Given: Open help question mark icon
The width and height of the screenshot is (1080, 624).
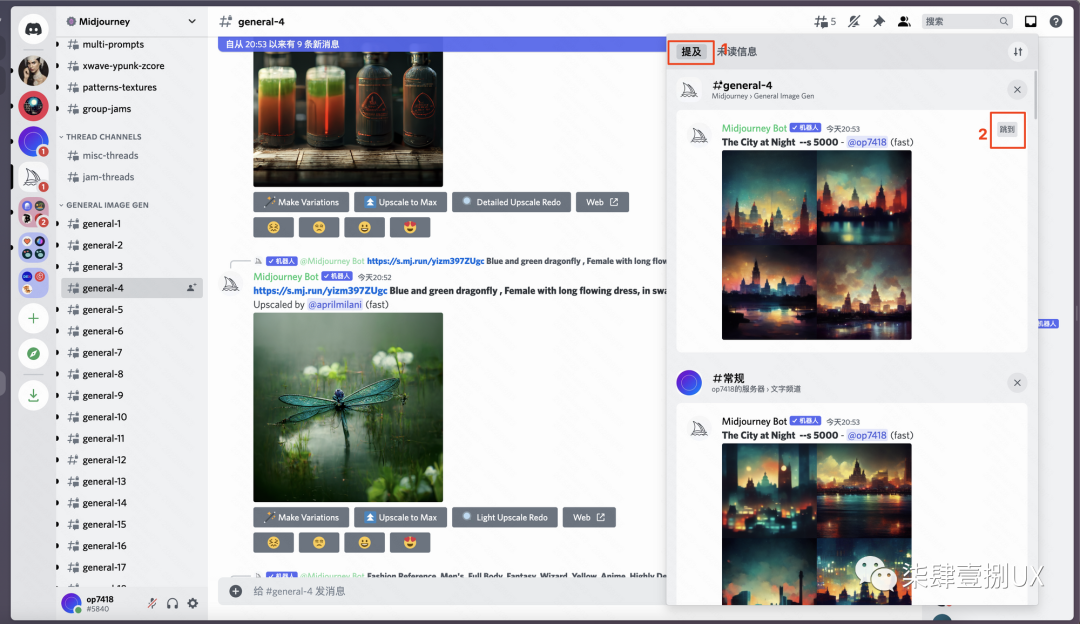Looking at the screenshot, I should pos(1055,21).
